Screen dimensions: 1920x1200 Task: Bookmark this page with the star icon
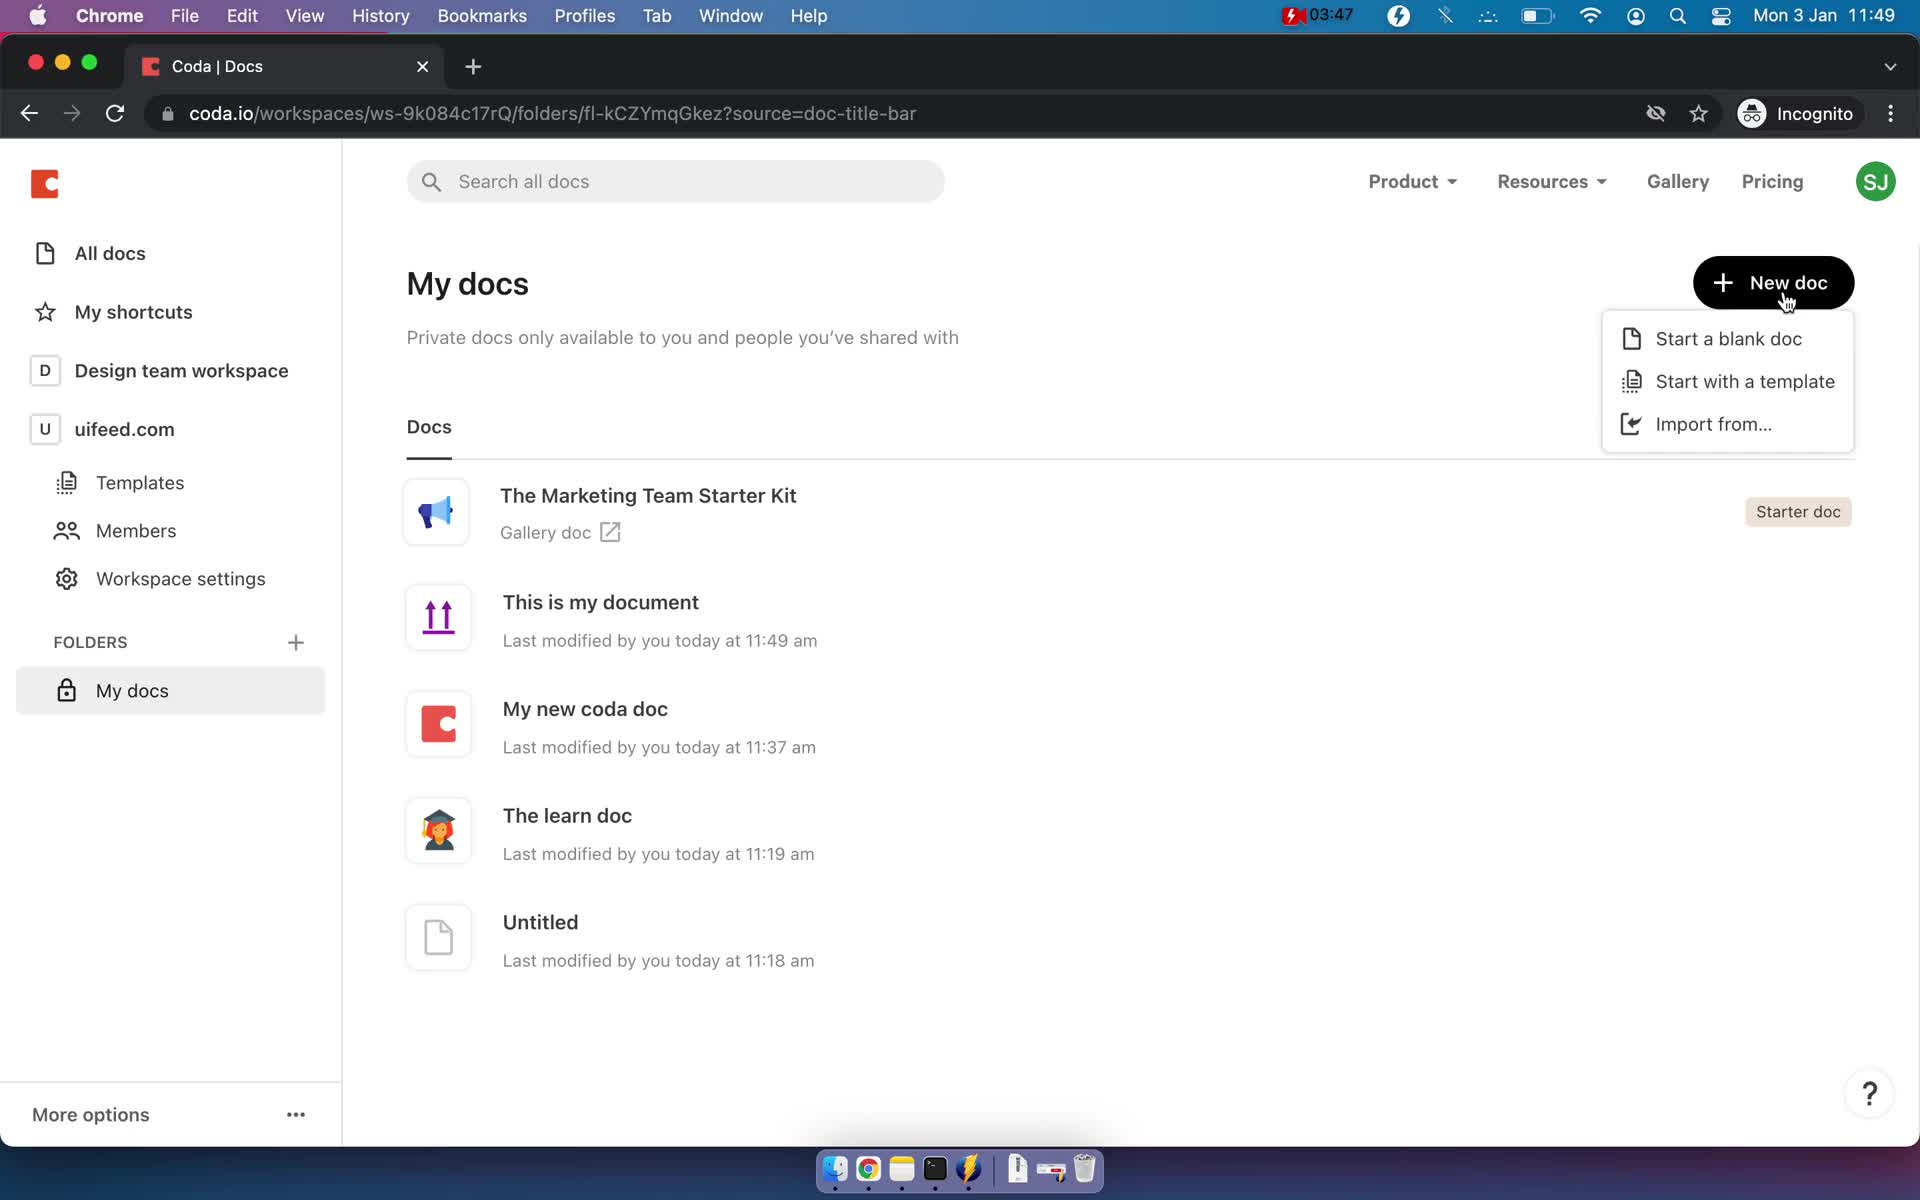1698,114
